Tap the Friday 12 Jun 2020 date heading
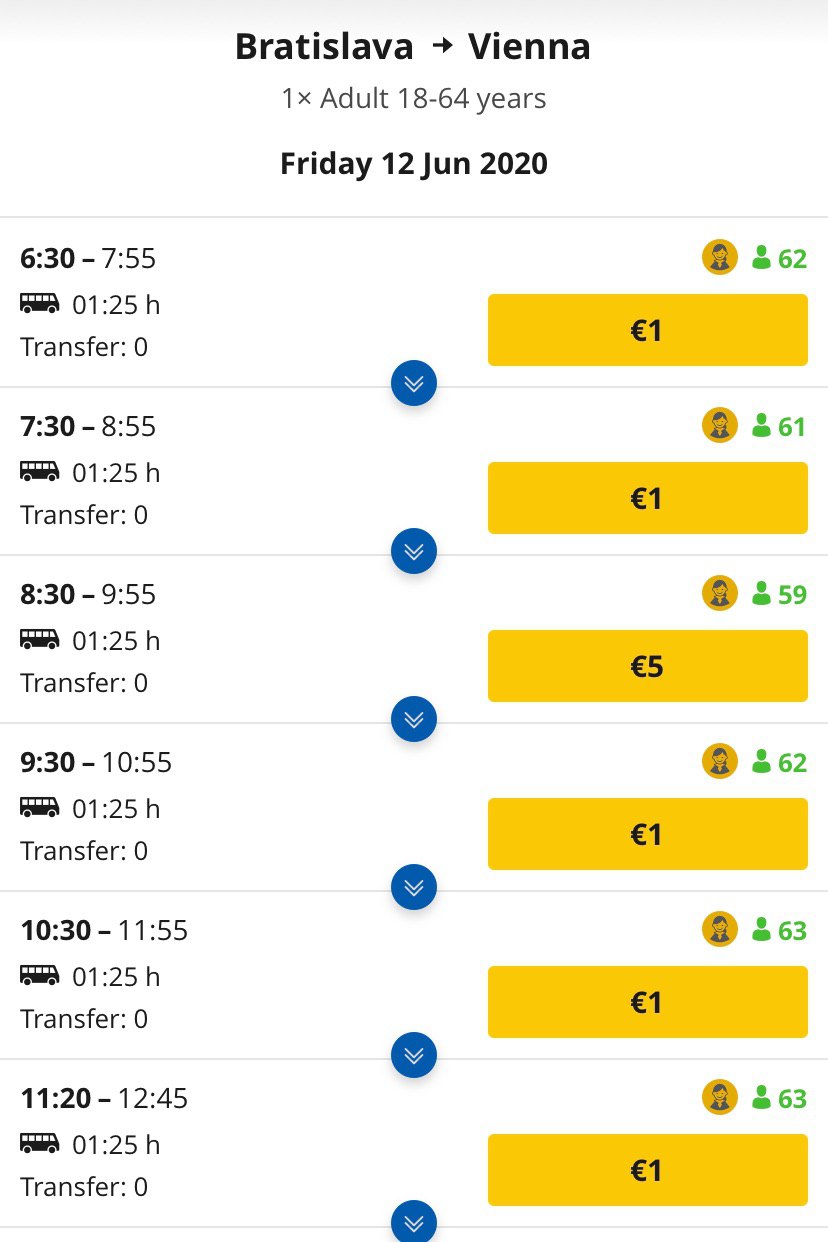 pyautogui.click(x=414, y=163)
